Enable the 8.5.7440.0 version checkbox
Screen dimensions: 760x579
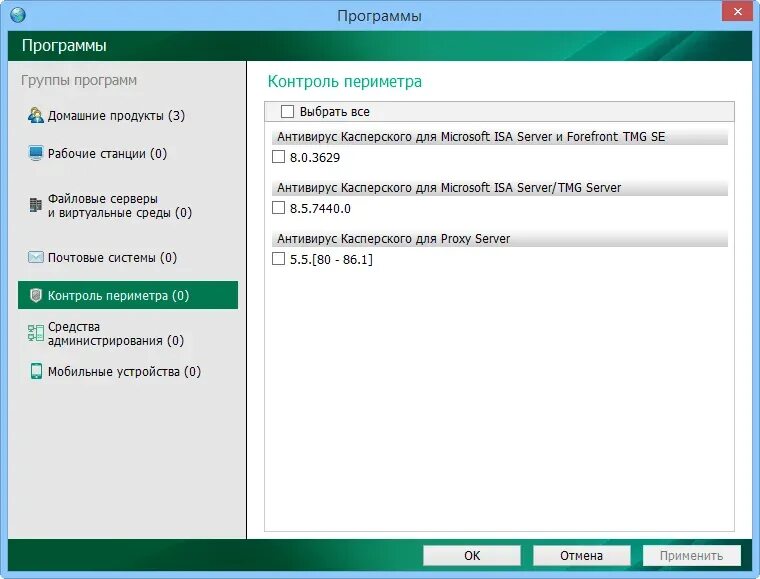(x=278, y=208)
